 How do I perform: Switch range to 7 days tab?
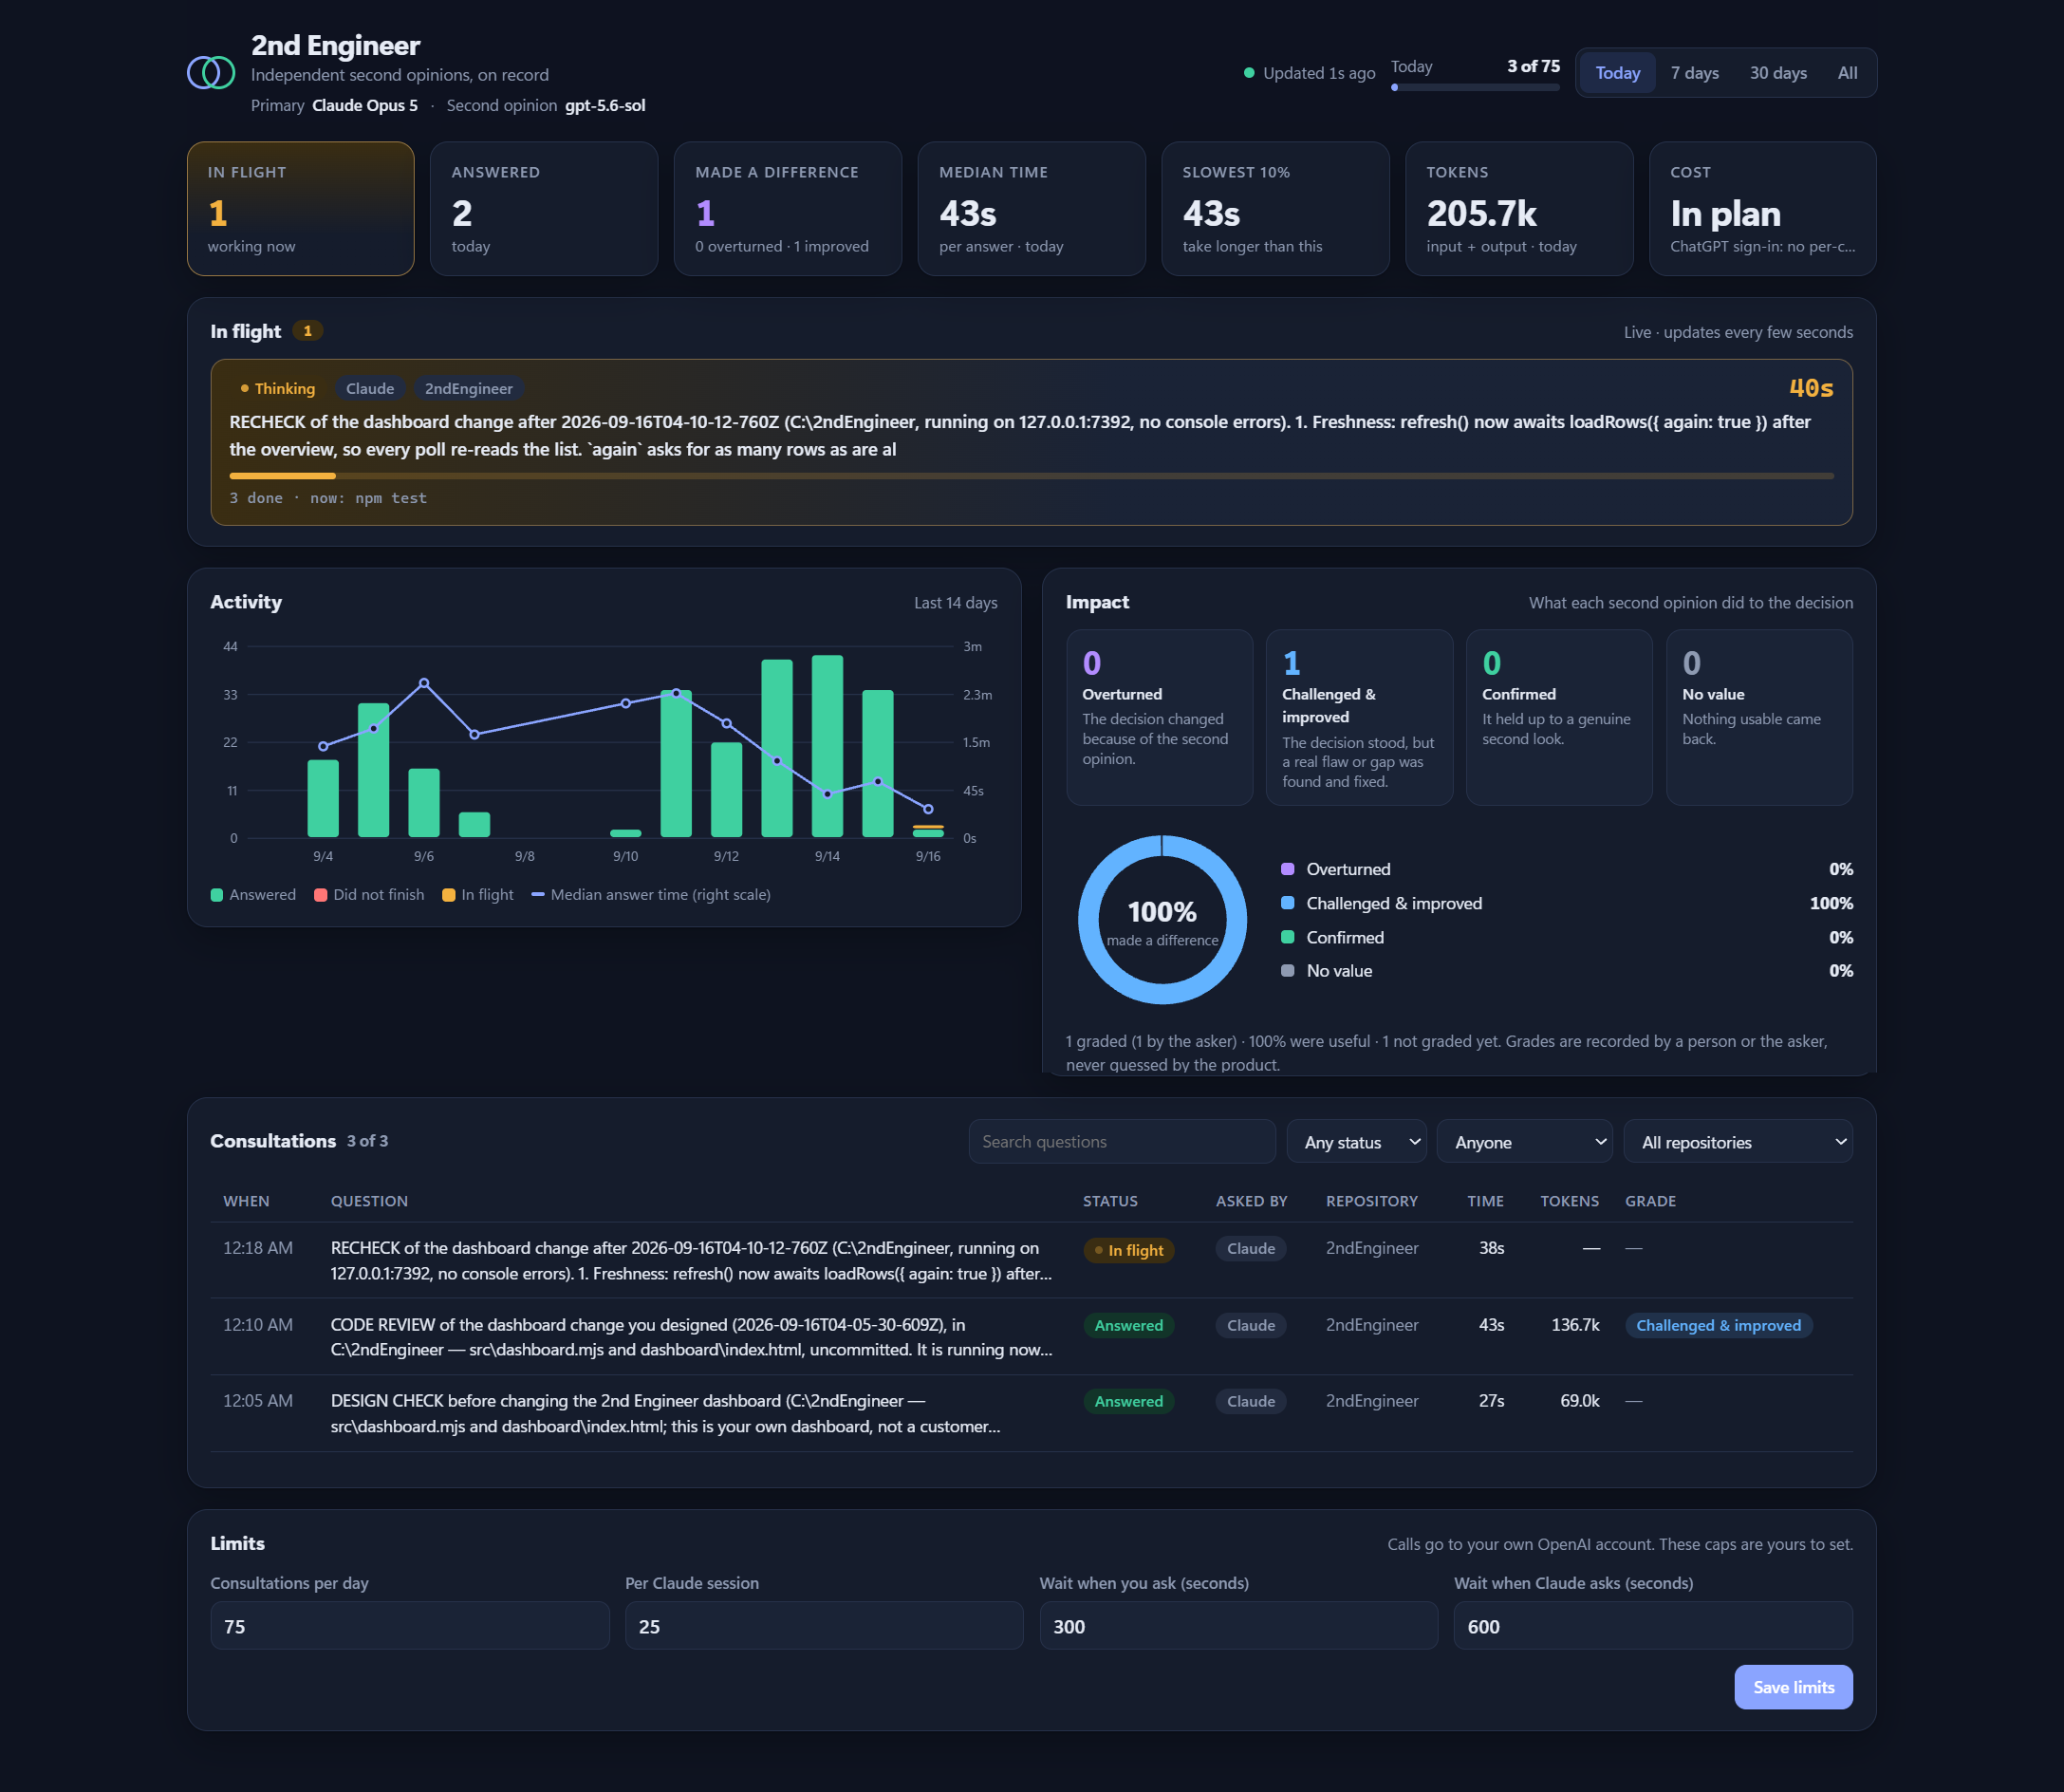point(1694,73)
